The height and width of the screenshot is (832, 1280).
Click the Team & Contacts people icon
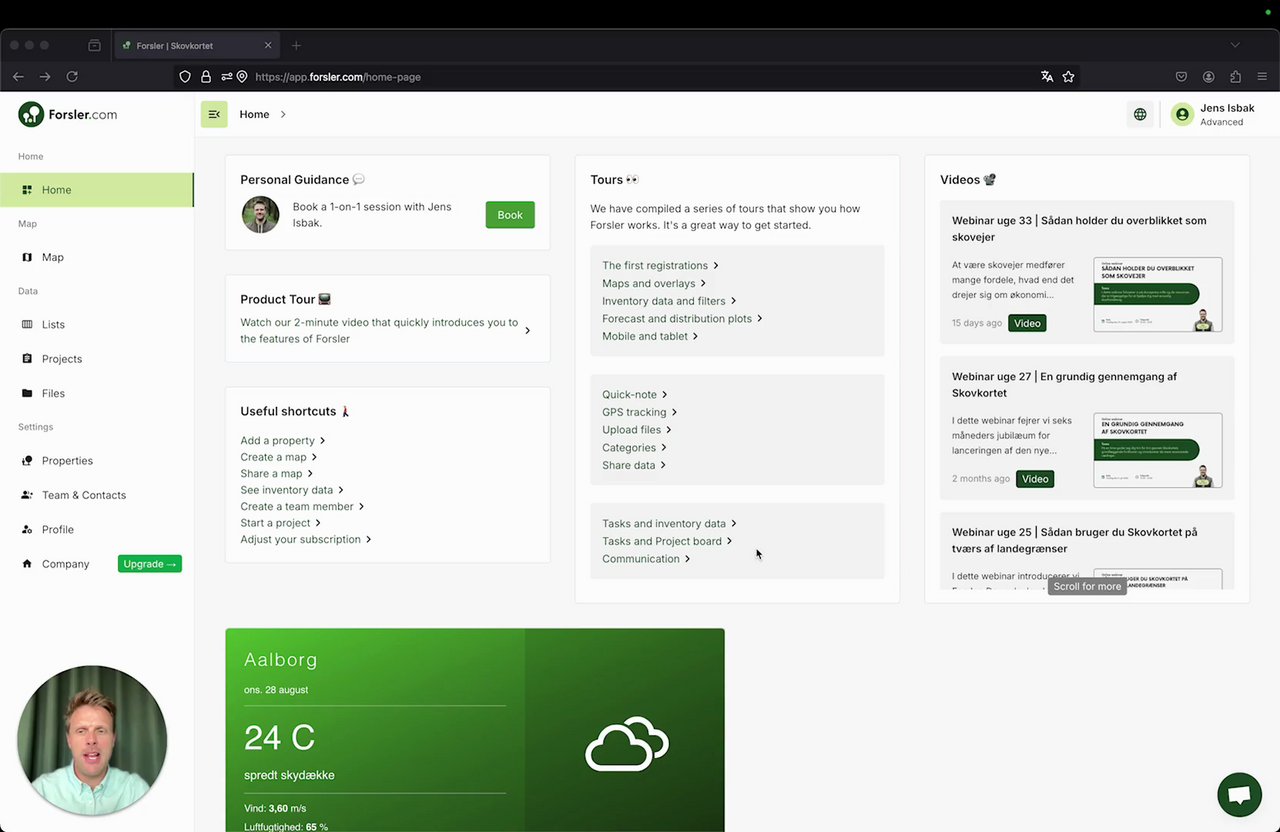27,495
